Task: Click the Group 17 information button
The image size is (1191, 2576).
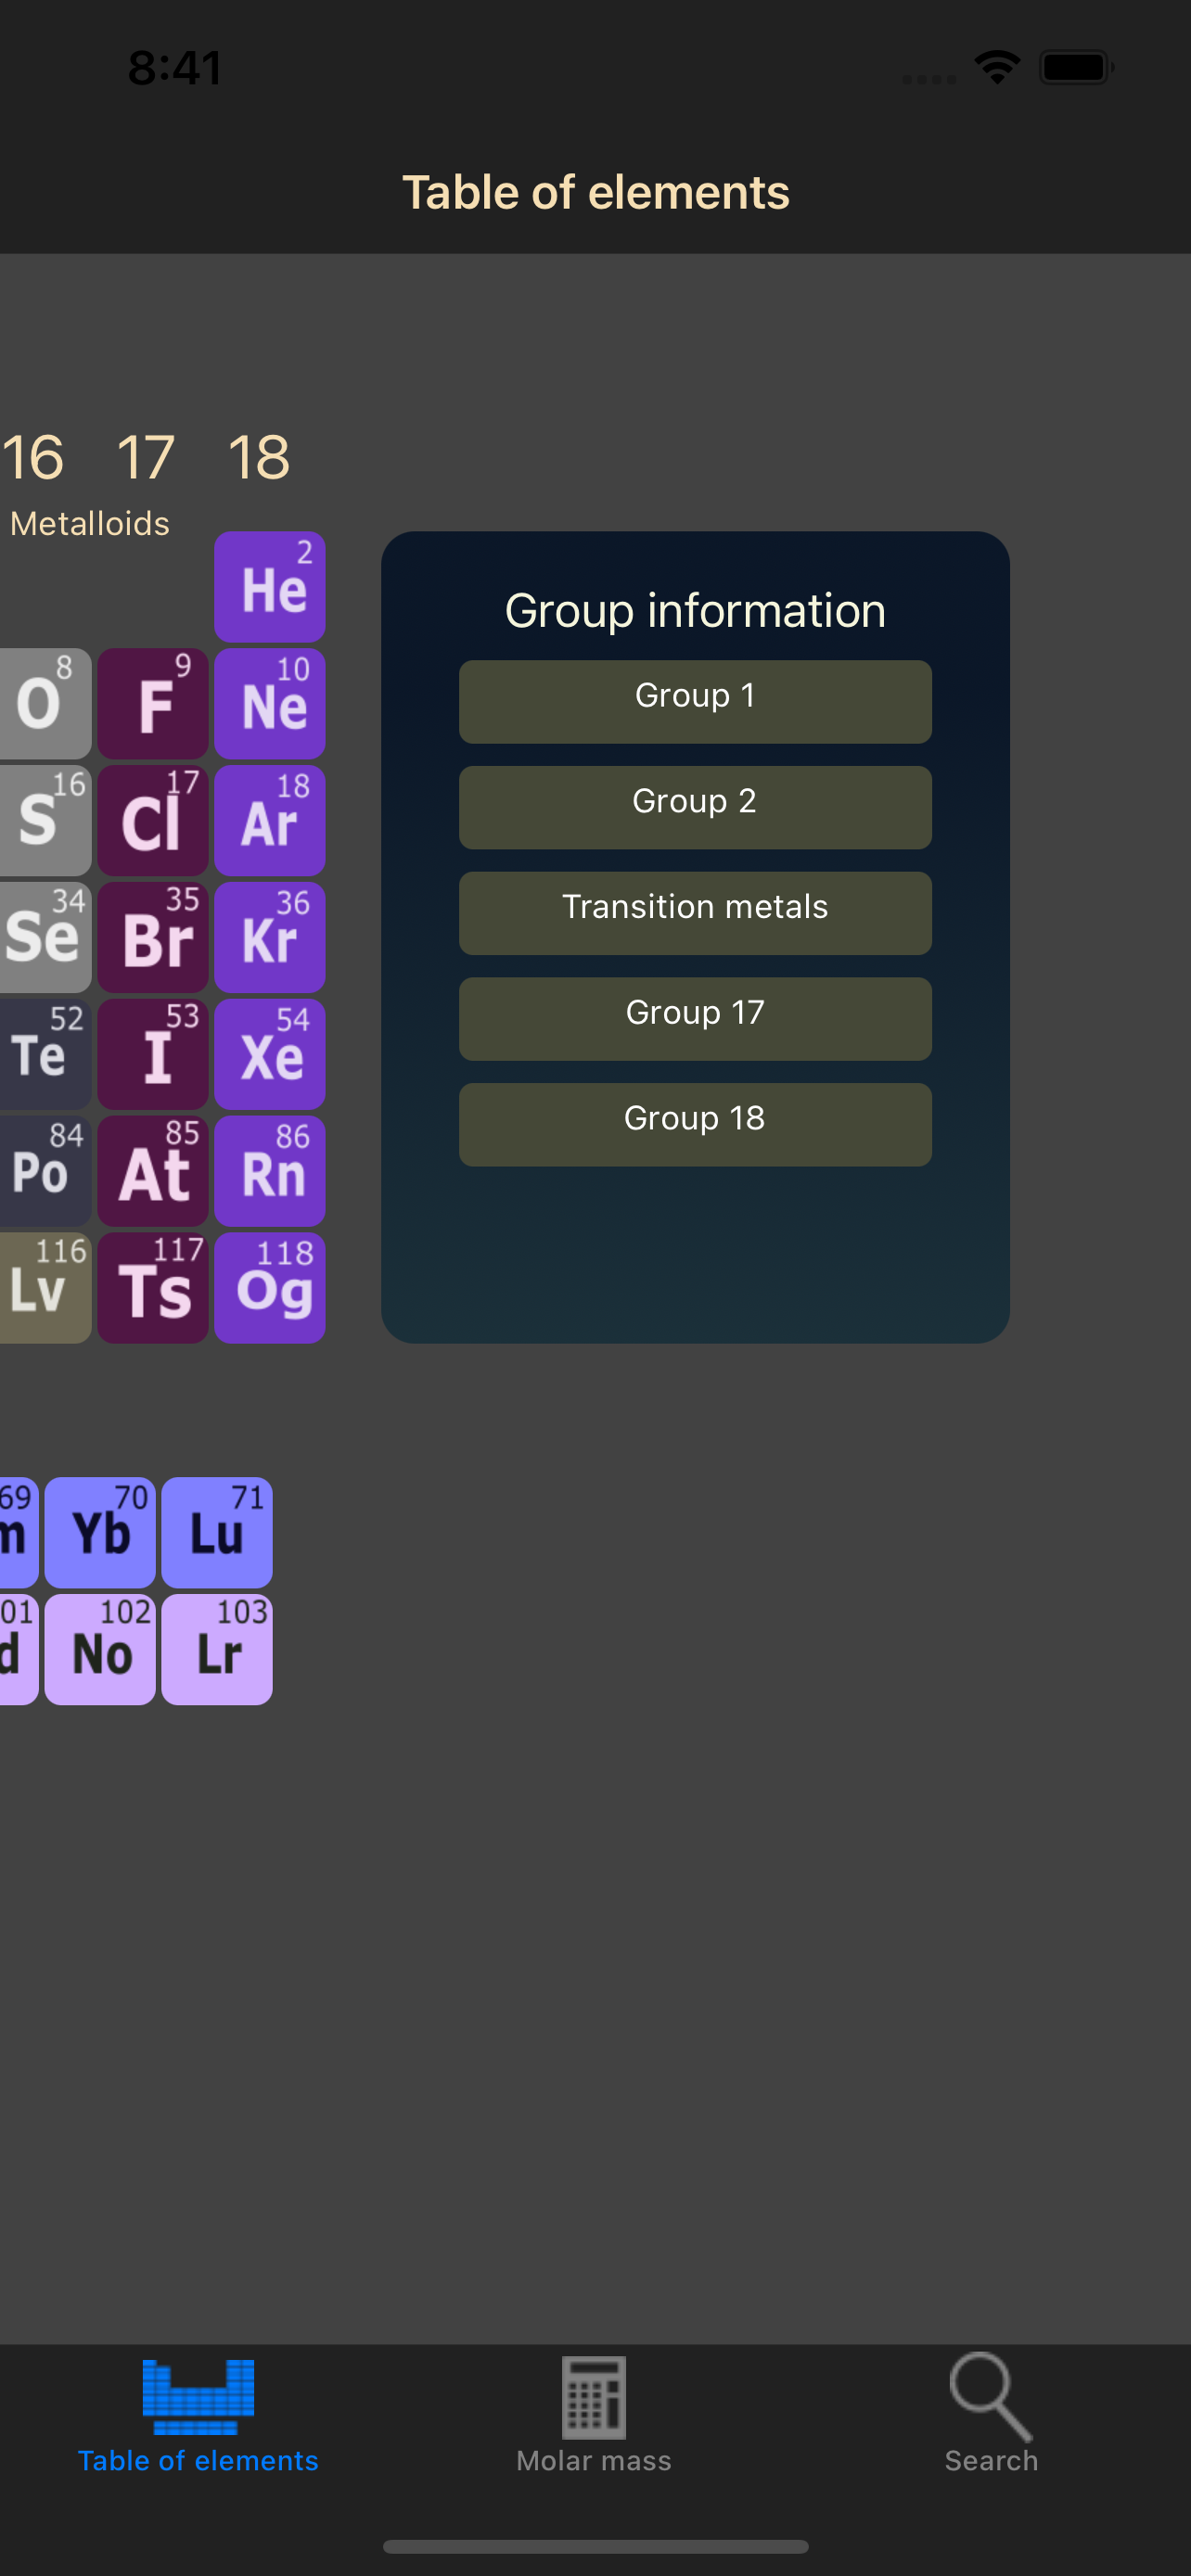Action: tap(695, 1019)
